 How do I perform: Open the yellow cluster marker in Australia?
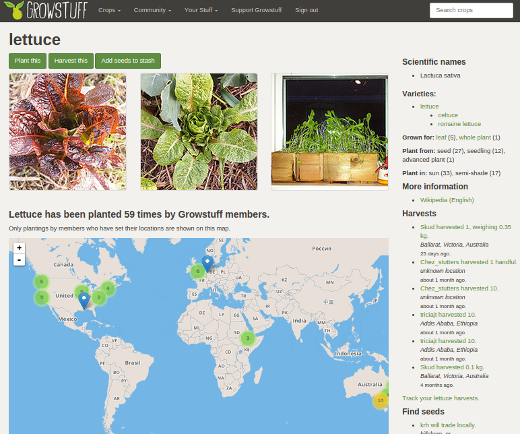point(380,400)
